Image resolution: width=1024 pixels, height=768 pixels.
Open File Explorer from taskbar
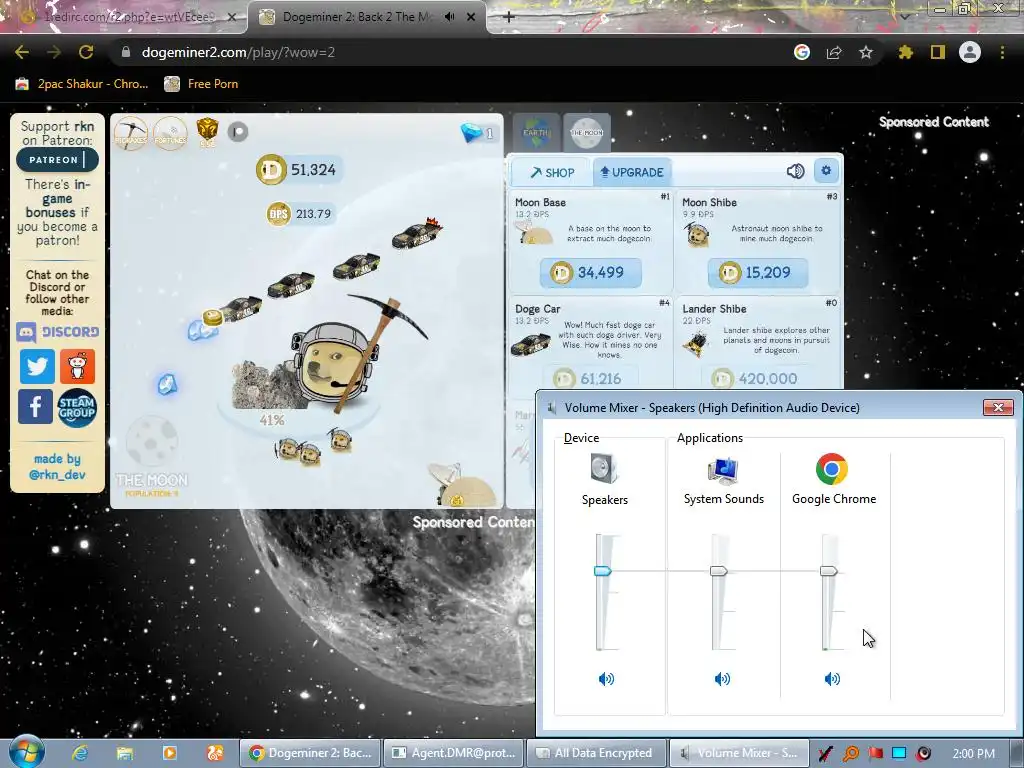(x=125, y=753)
